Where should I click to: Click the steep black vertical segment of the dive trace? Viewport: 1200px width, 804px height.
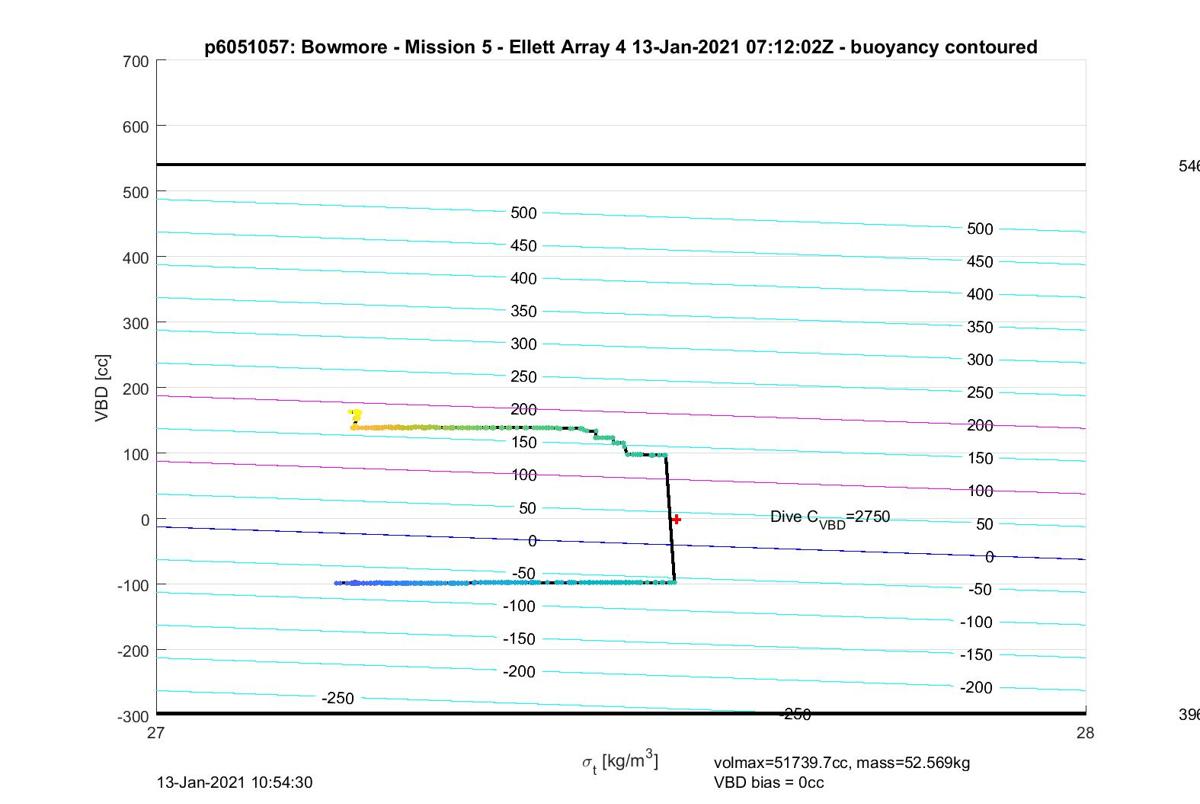pyautogui.click(x=670, y=519)
